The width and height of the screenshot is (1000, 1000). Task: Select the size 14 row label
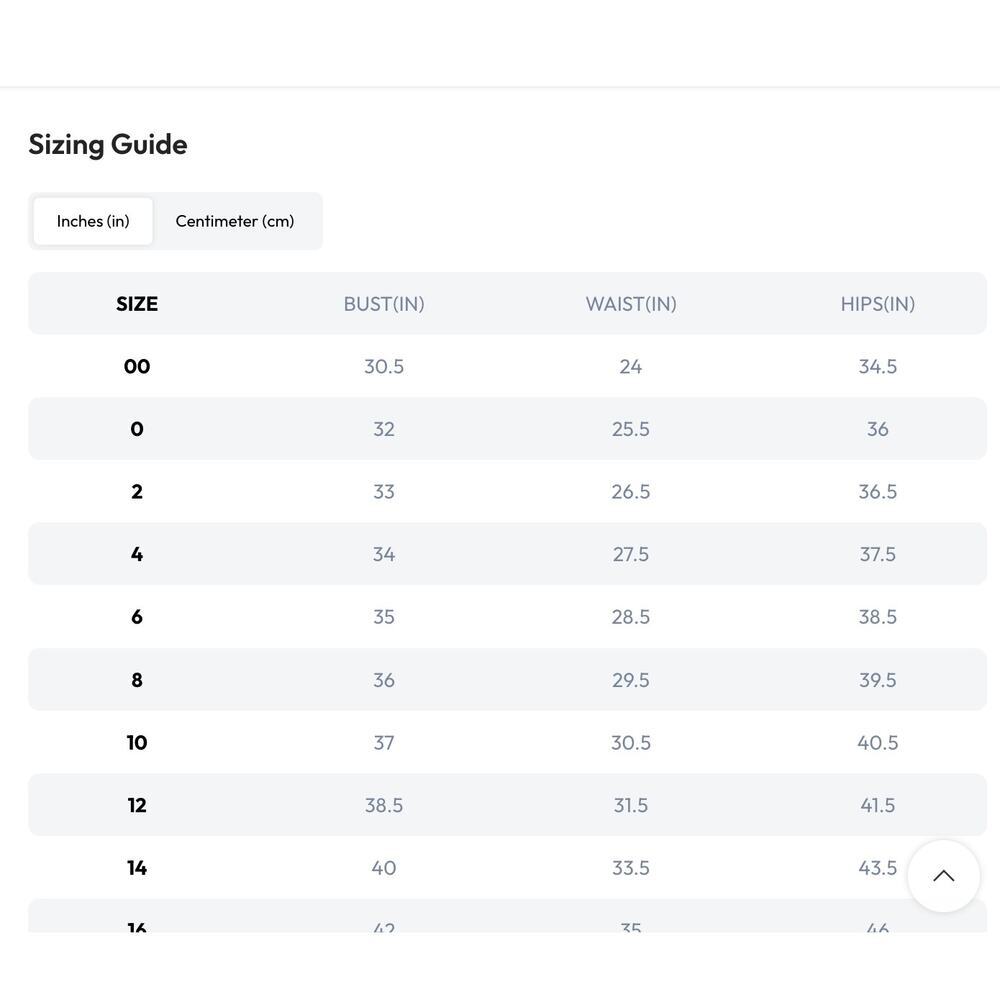[x=137, y=867]
